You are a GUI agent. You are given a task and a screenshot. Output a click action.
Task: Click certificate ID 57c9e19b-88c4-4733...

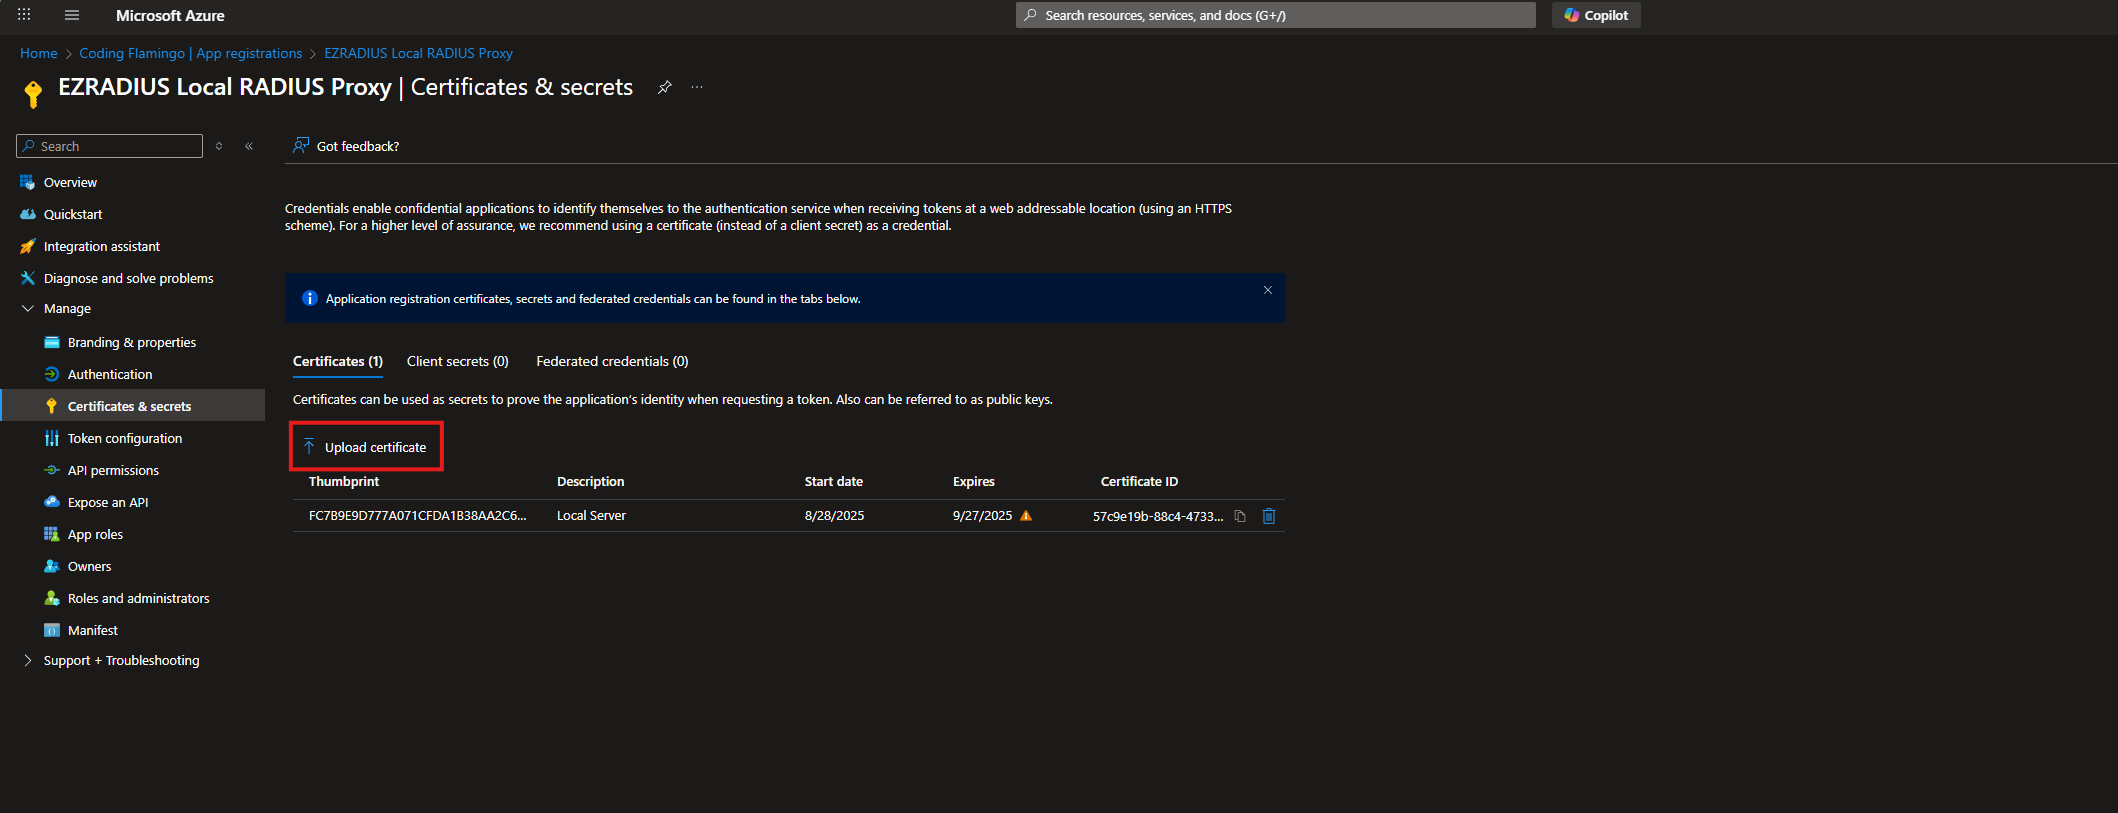point(1158,516)
